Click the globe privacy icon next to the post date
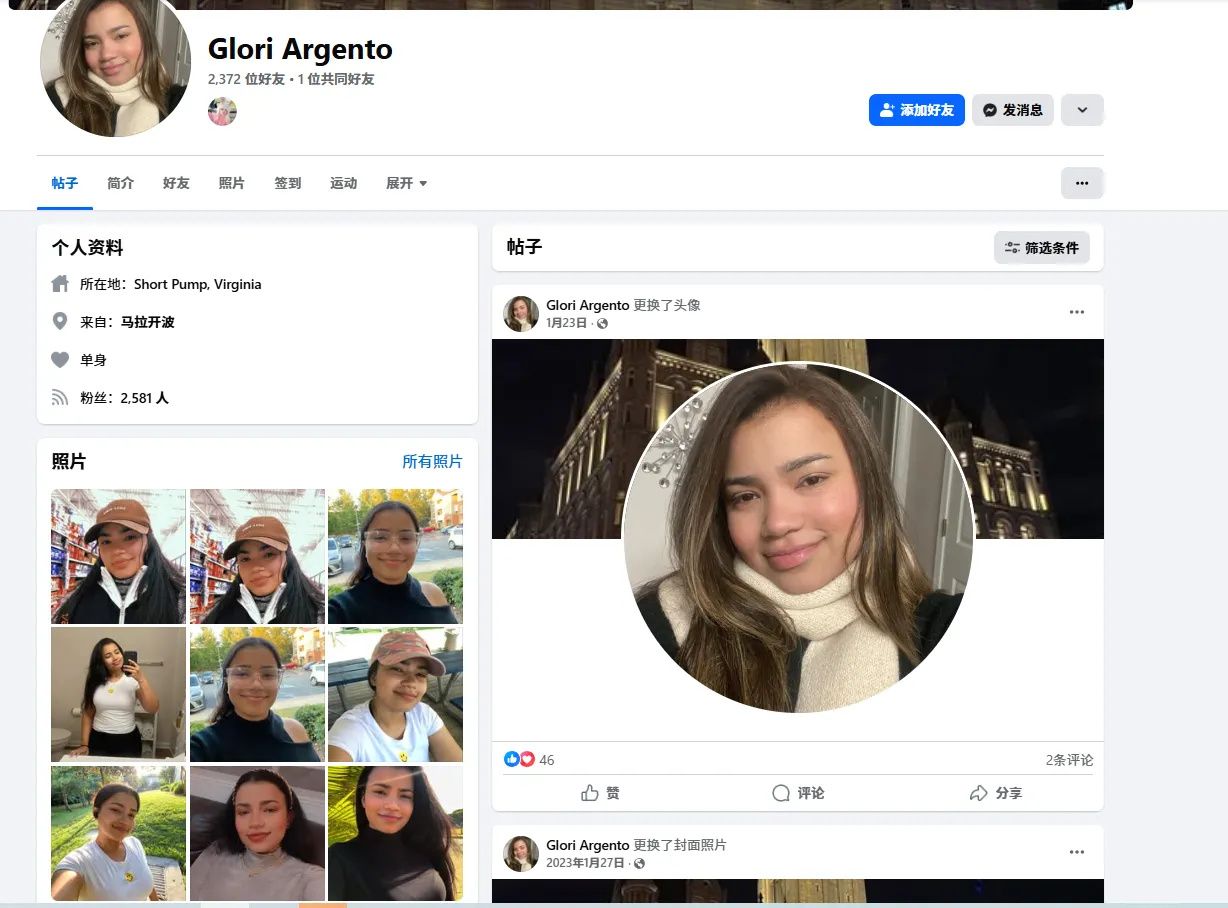The height and width of the screenshot is (908, 1228). [604, 323]
